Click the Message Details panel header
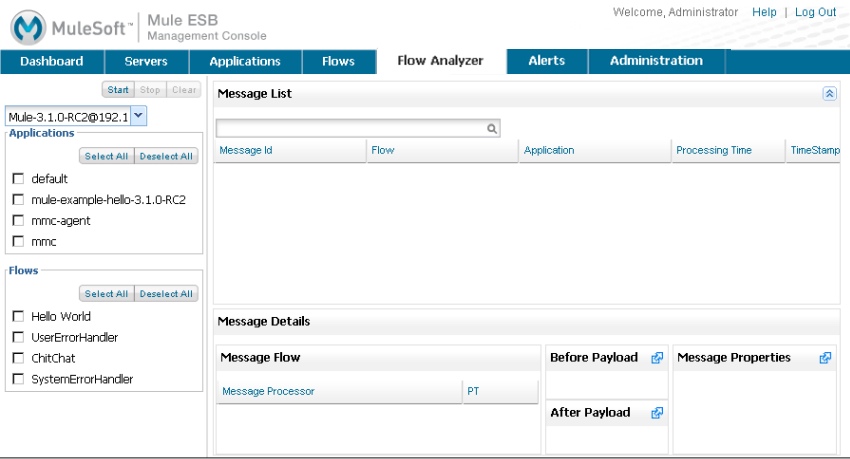The image size is (850, 459). pos(526,321)
